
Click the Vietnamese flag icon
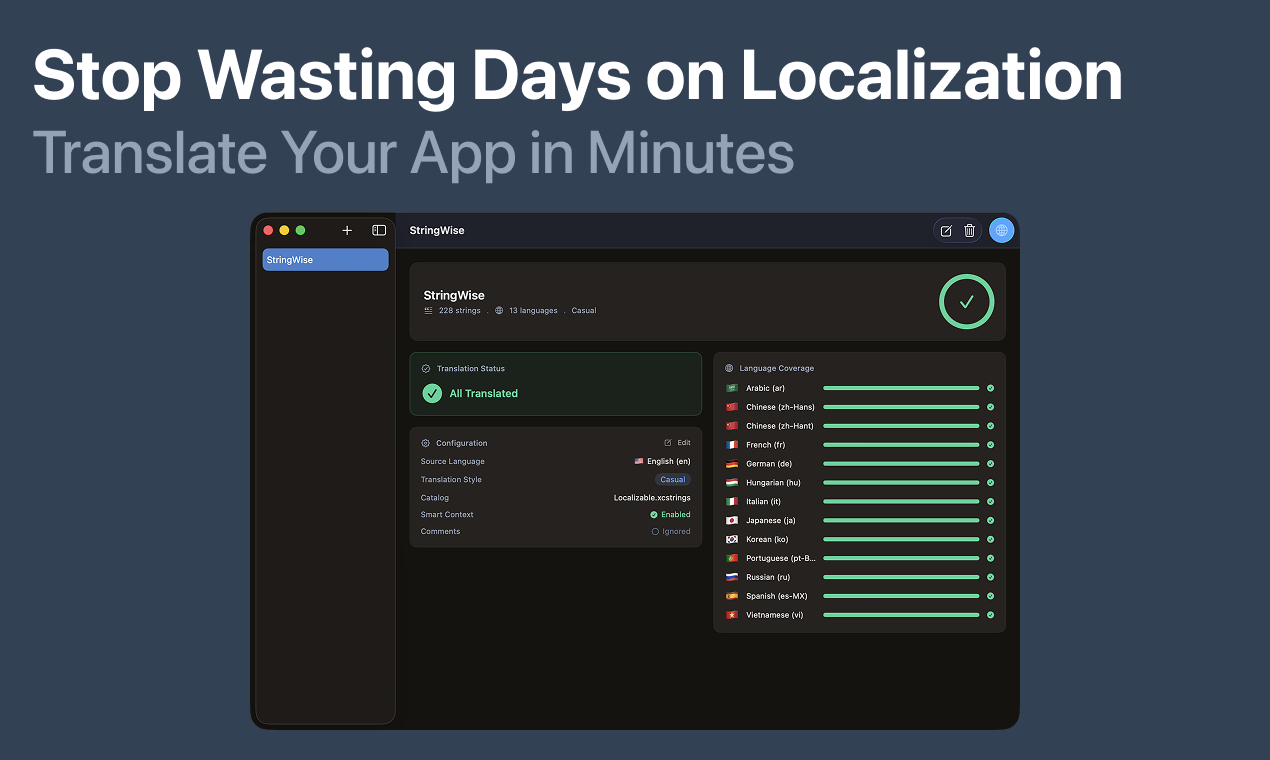732,615
